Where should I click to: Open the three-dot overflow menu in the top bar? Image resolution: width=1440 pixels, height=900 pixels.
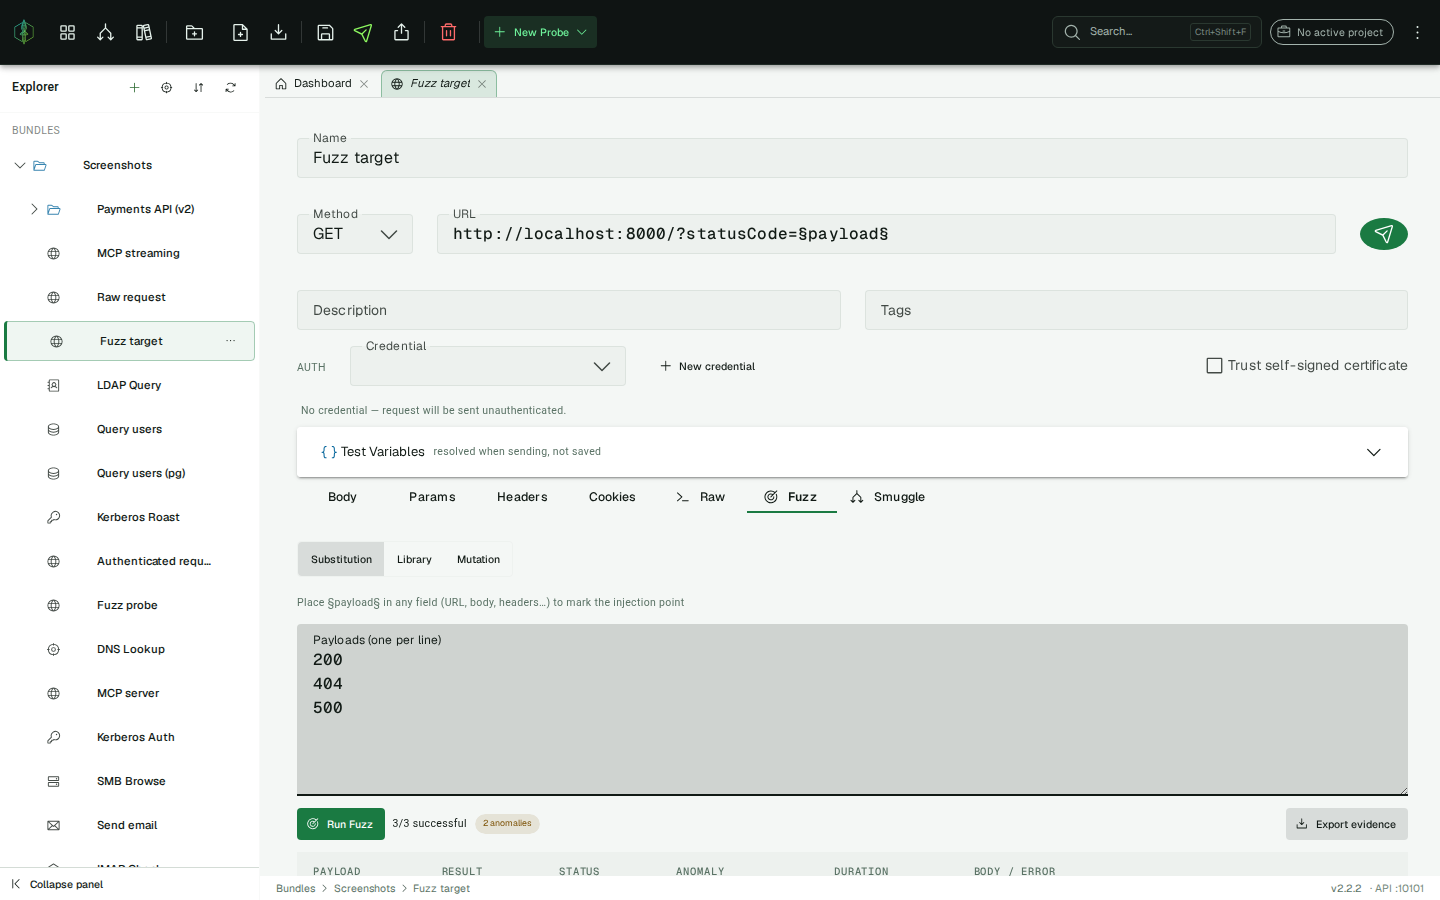point(1417,32)
